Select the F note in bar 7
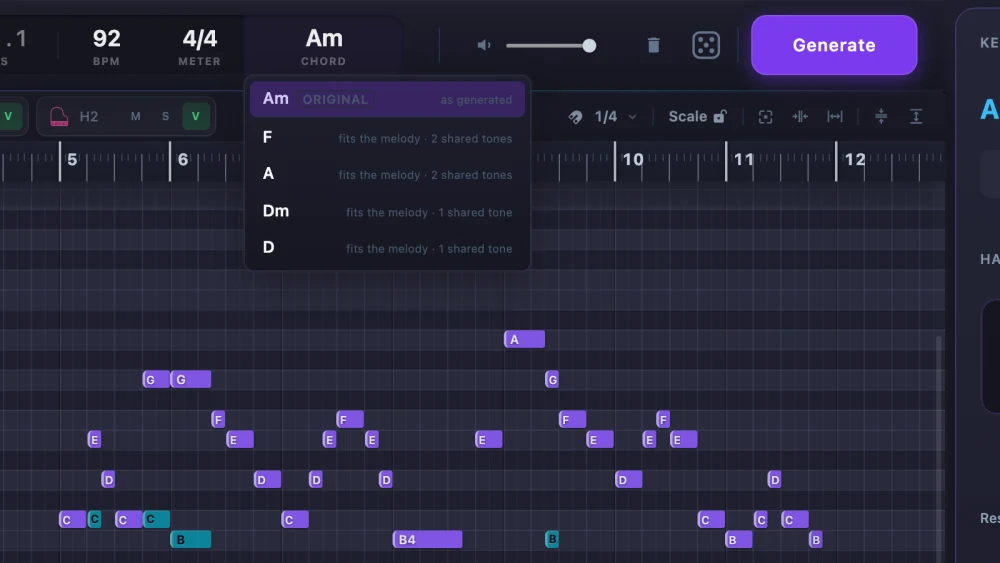 click(x=350, y=420)
